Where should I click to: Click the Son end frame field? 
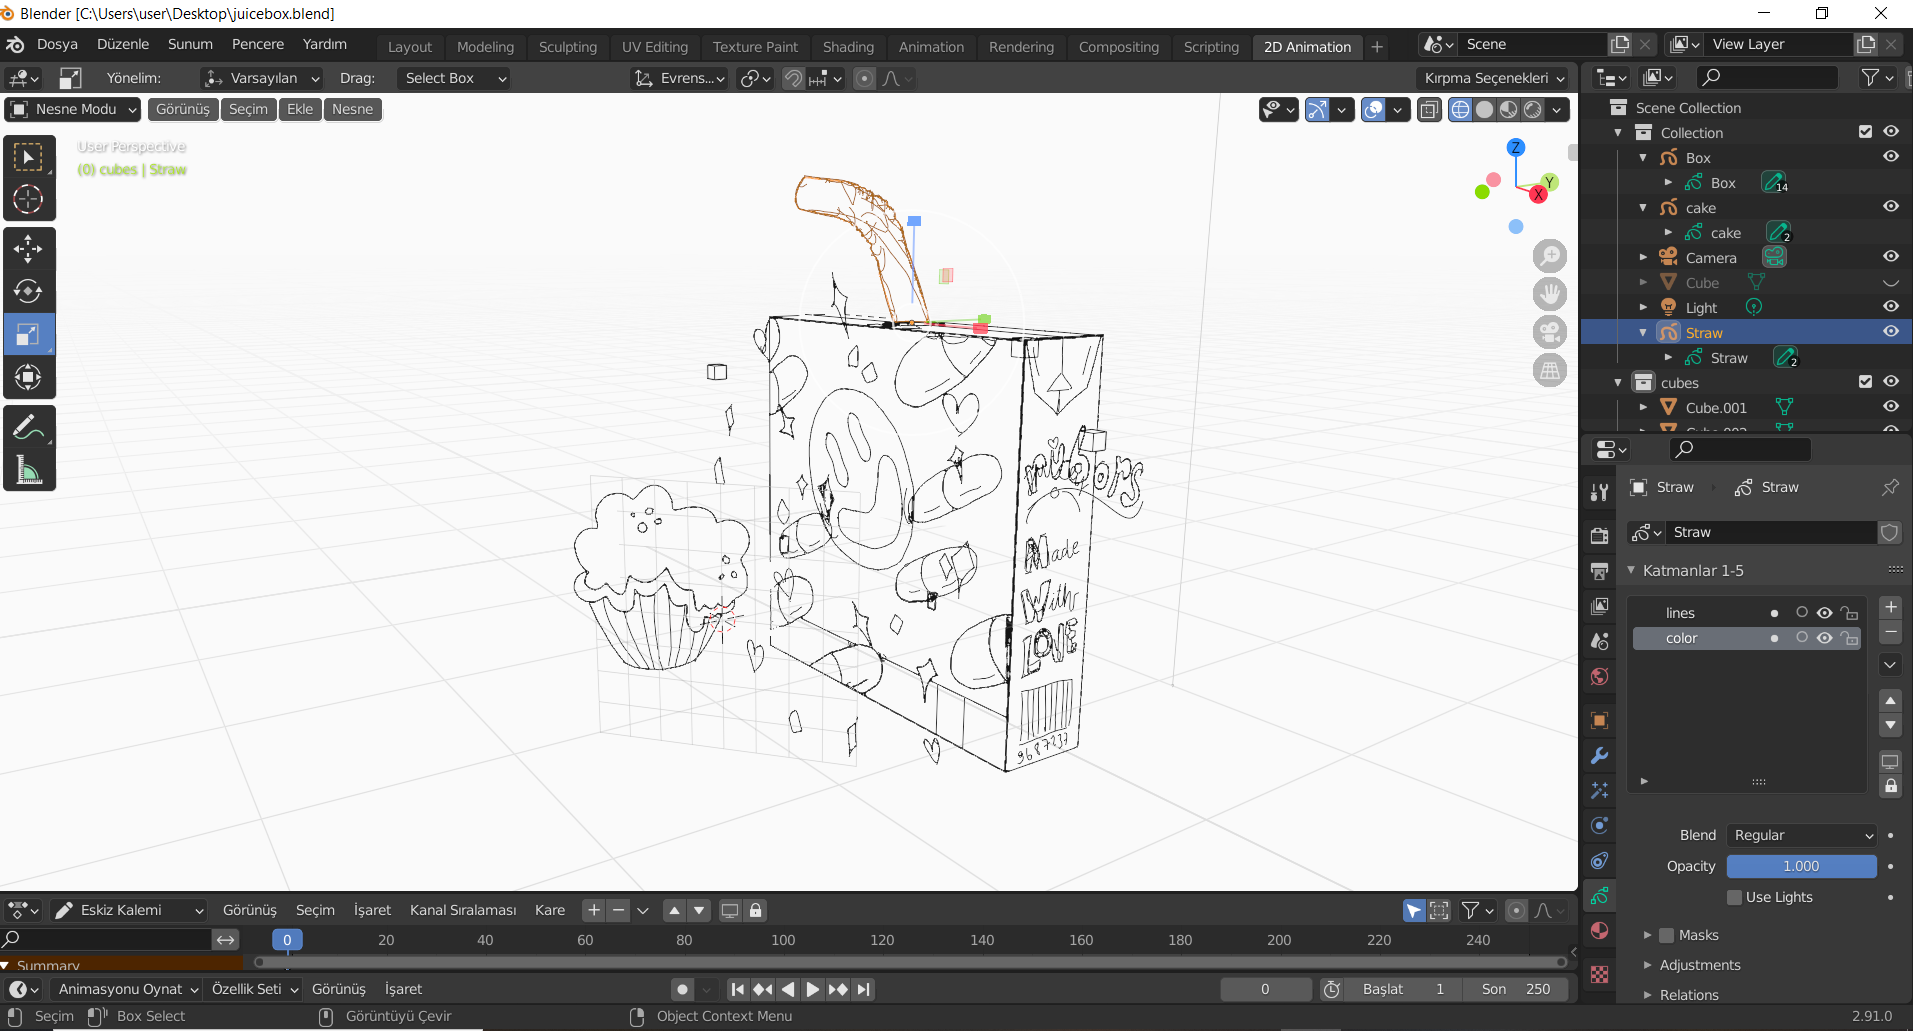tap(1515, 989)
